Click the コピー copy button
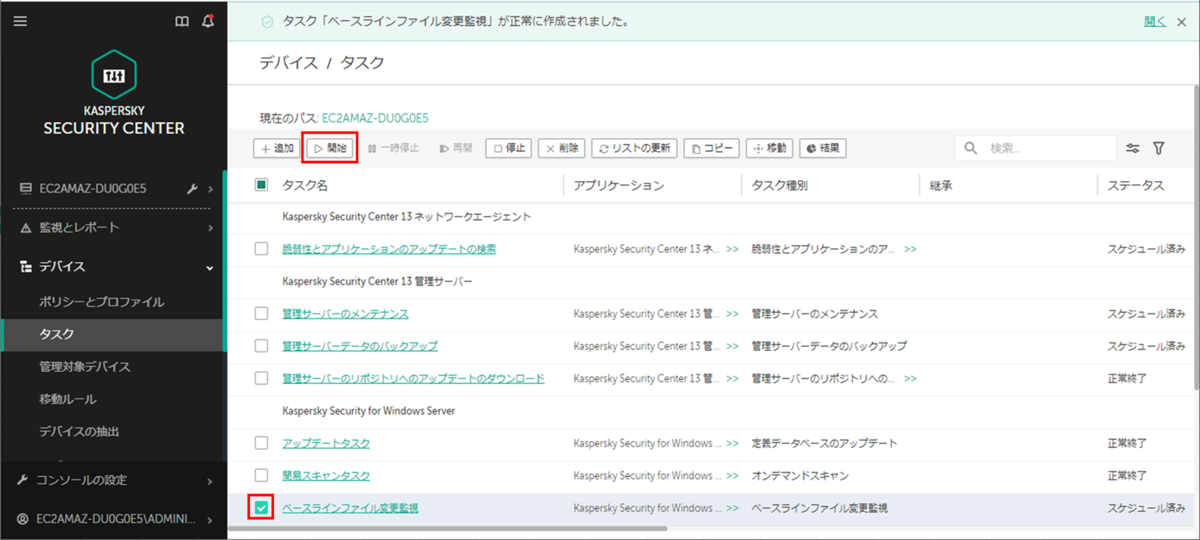This screenshot has height=540, width=1200. pos(711,148)
